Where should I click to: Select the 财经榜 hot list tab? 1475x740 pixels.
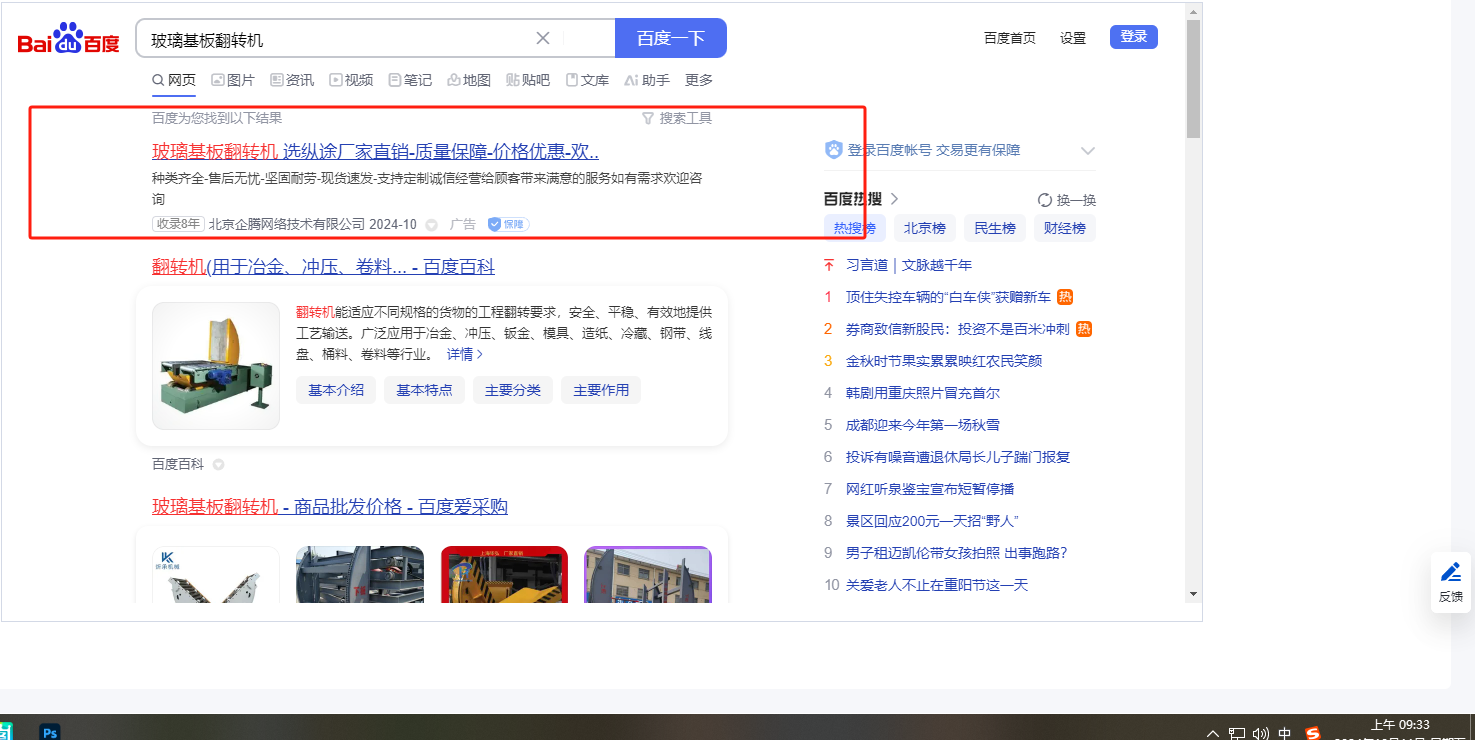click(x=1064, y=228)
